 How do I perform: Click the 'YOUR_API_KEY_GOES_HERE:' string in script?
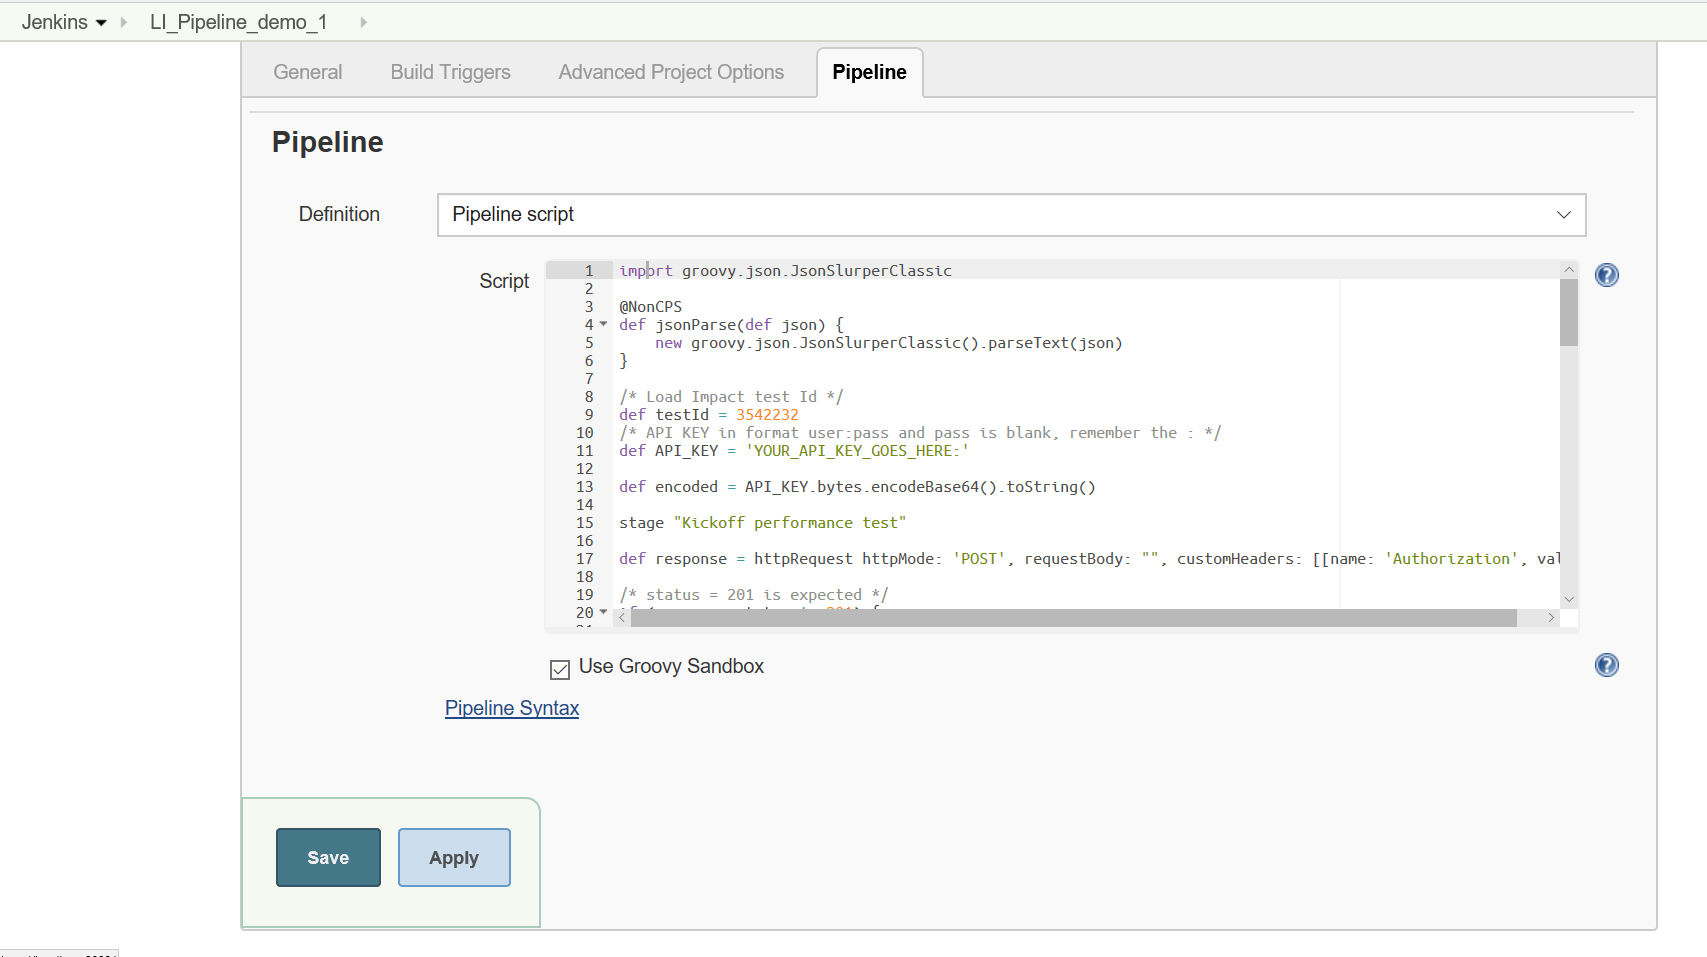point(857,451)
